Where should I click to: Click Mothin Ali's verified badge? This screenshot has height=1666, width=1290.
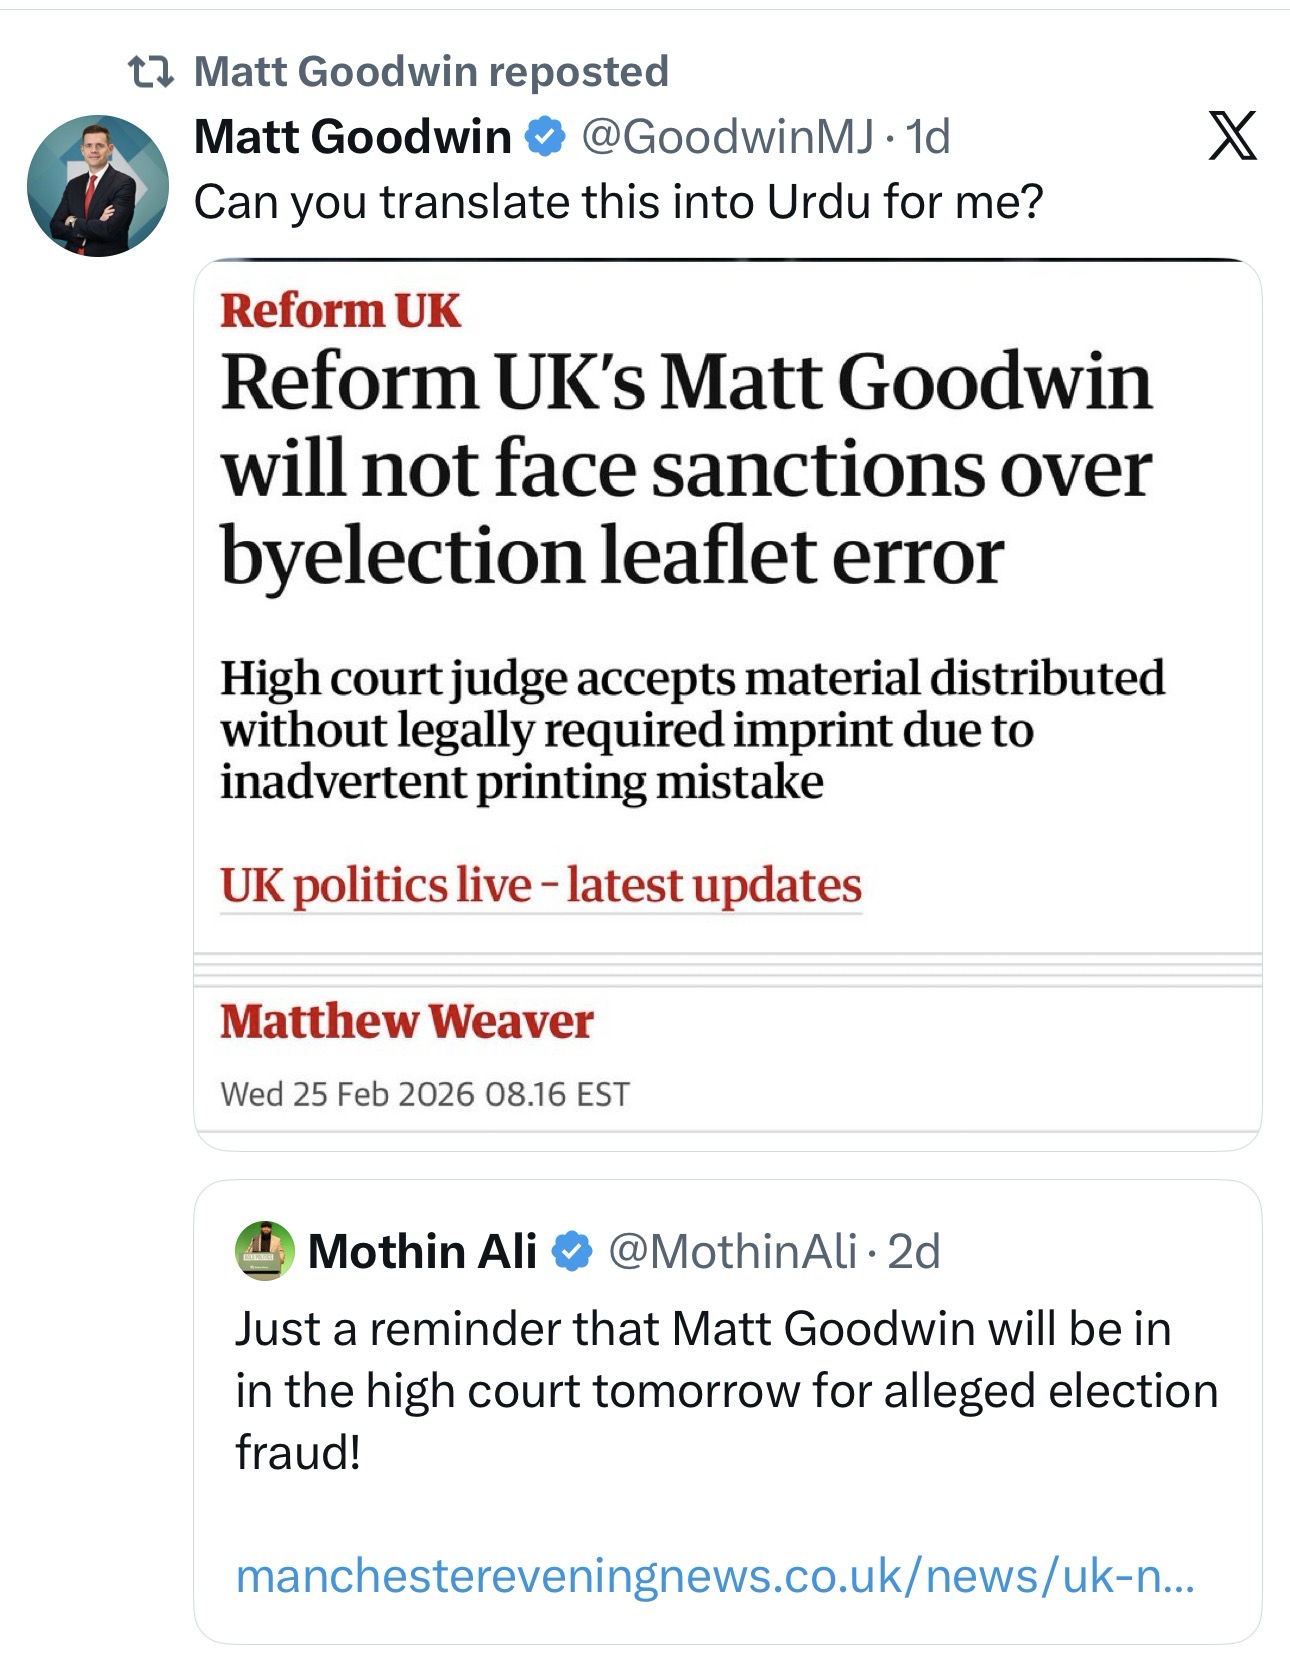click(572, 1251)
